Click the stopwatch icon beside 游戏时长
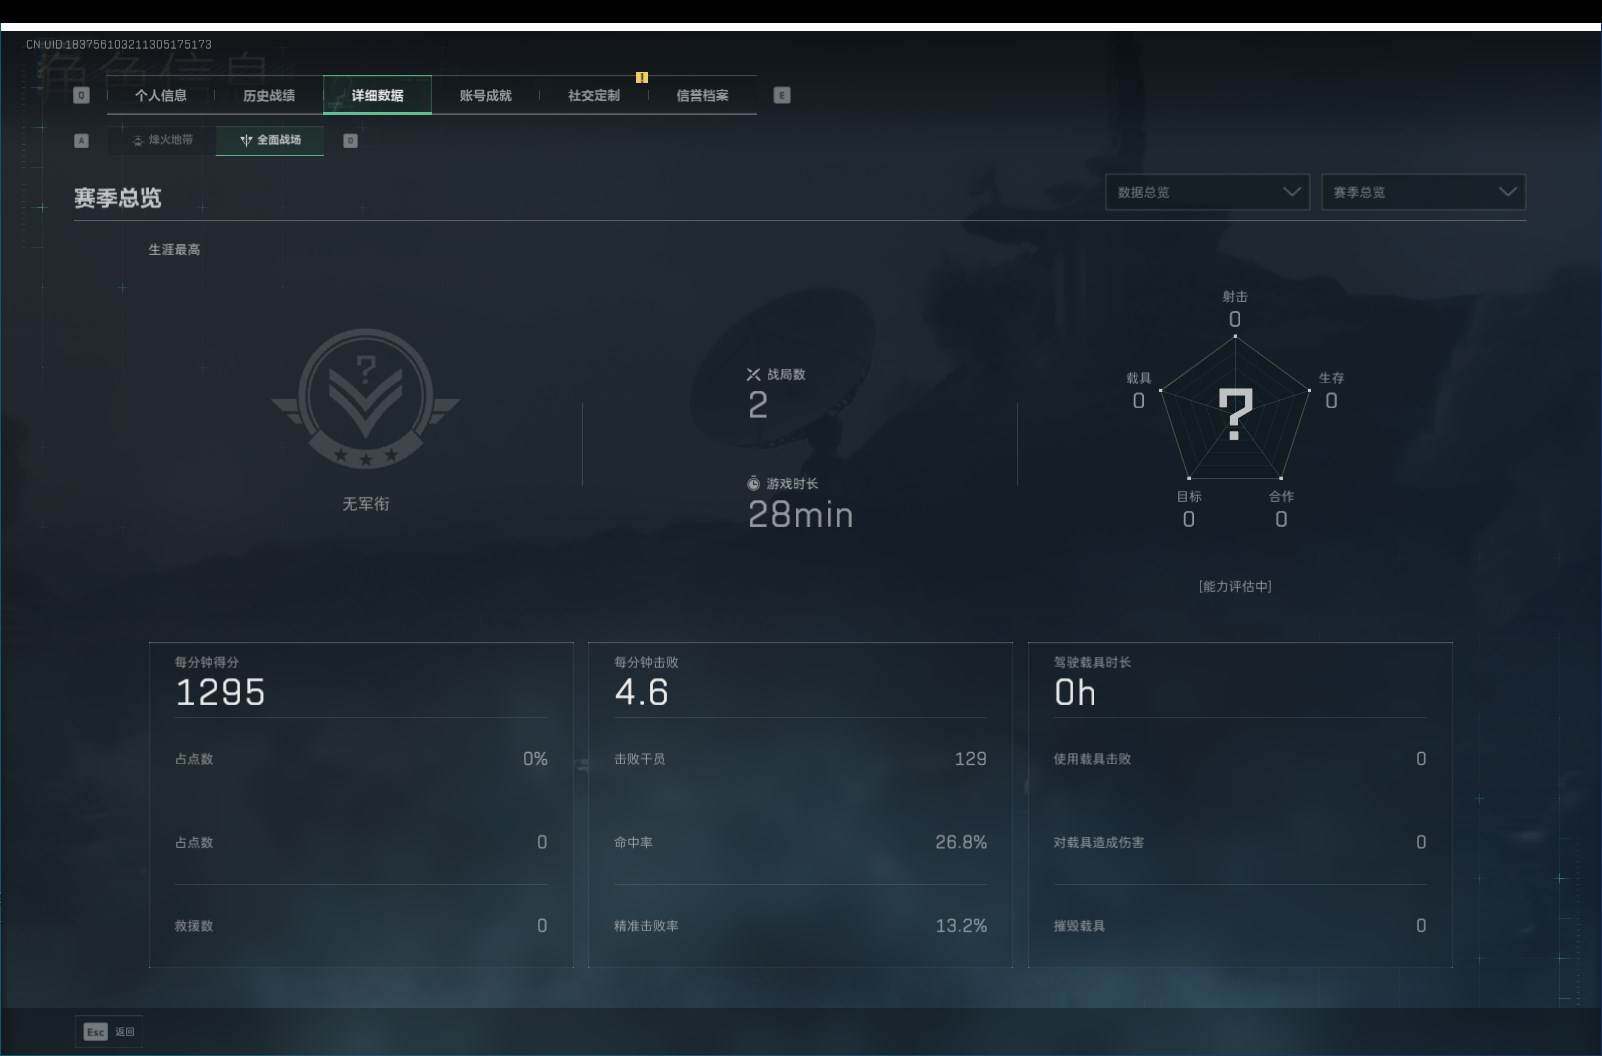The image size is (1602, 1056). click(754, 483)
